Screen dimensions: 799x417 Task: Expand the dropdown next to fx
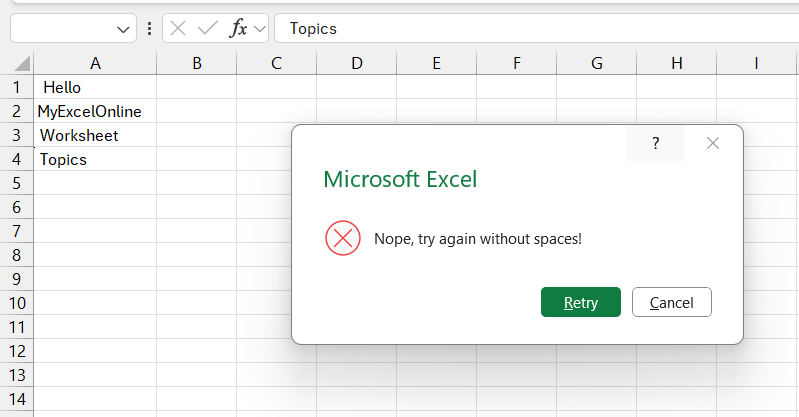pyautogui.click(x=260, y=29)
